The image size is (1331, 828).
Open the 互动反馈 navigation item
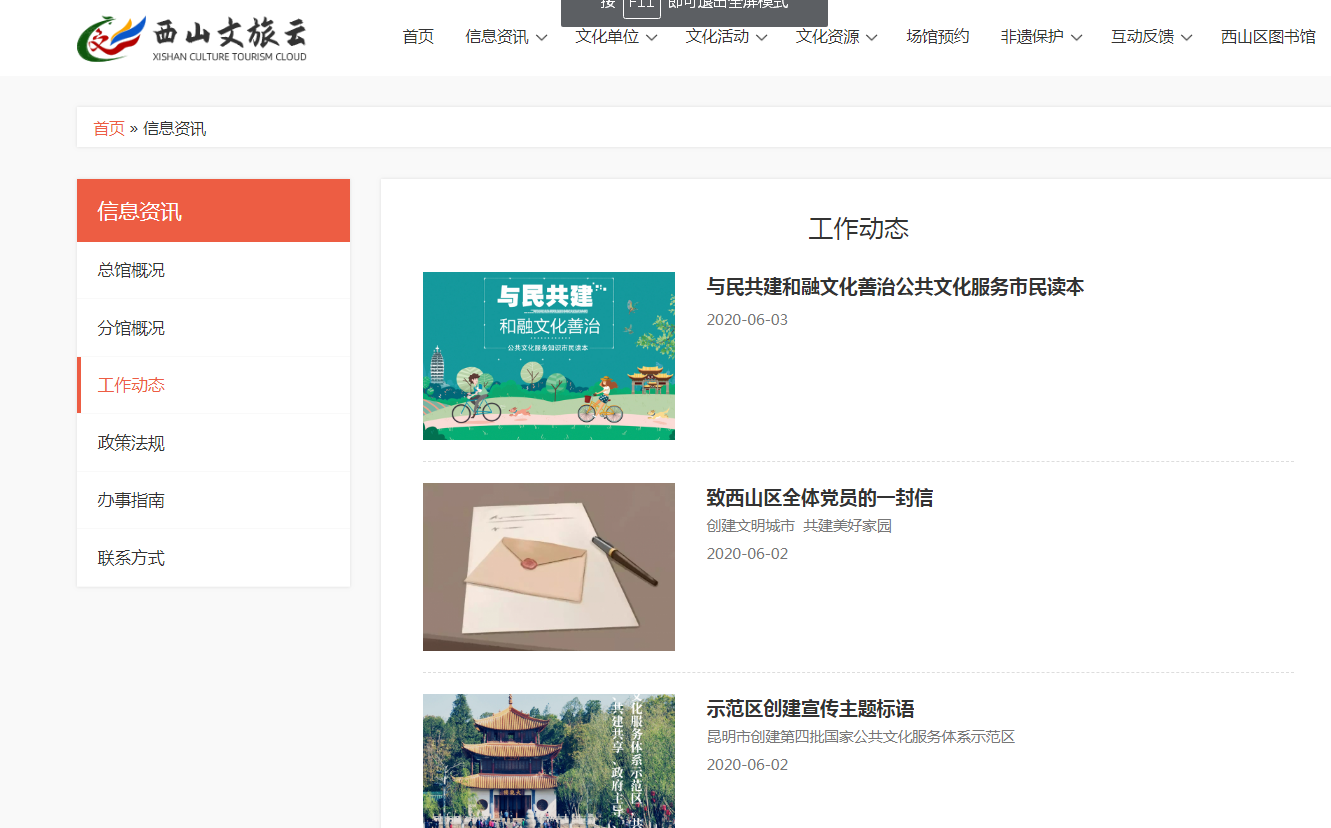(1142, 37)
